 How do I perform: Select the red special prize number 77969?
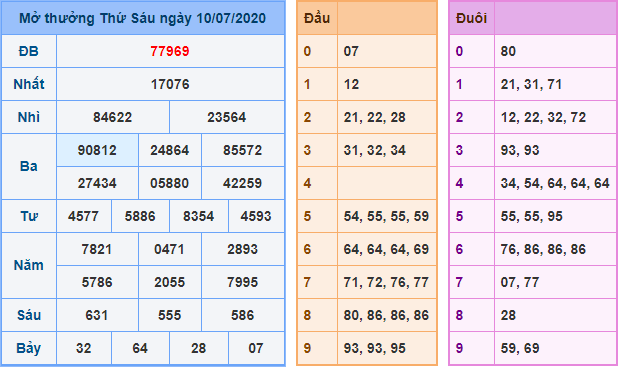[170, 51]
